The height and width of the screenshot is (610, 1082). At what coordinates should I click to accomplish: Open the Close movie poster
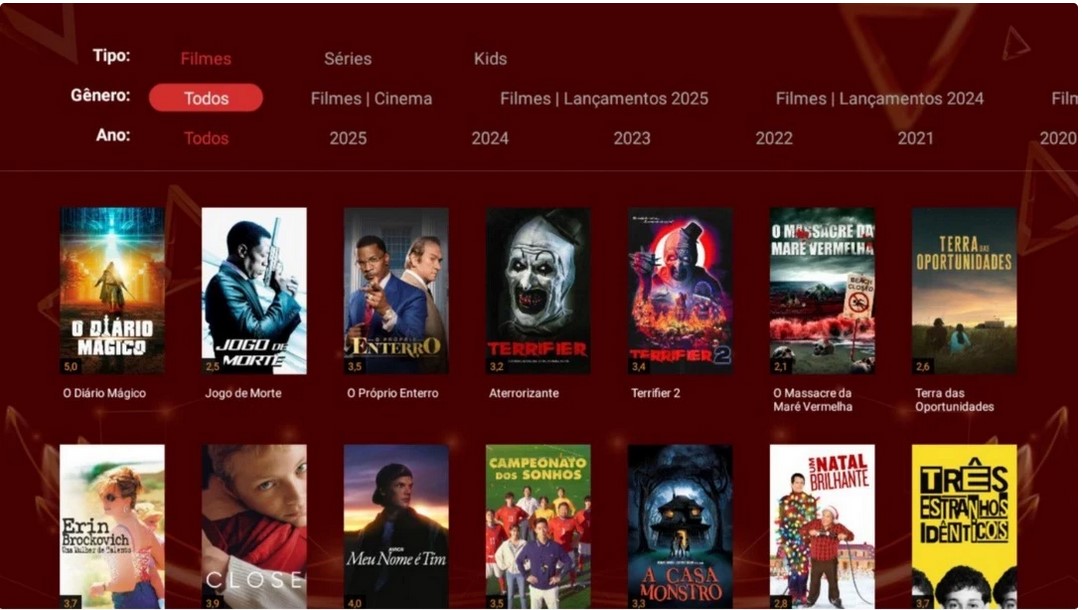tap(254, 525)
